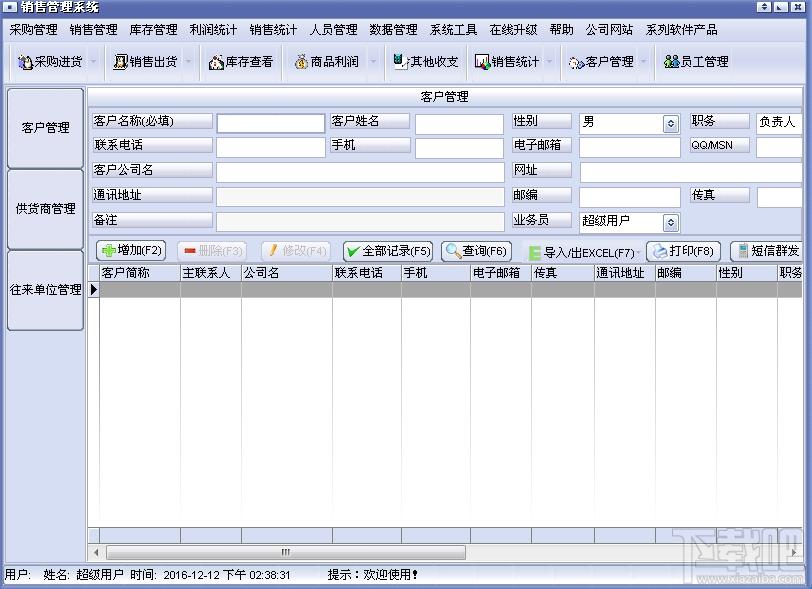The image size is (812, 589).
Task: Click the 主联系人 column header
Action: click(211, 272)
